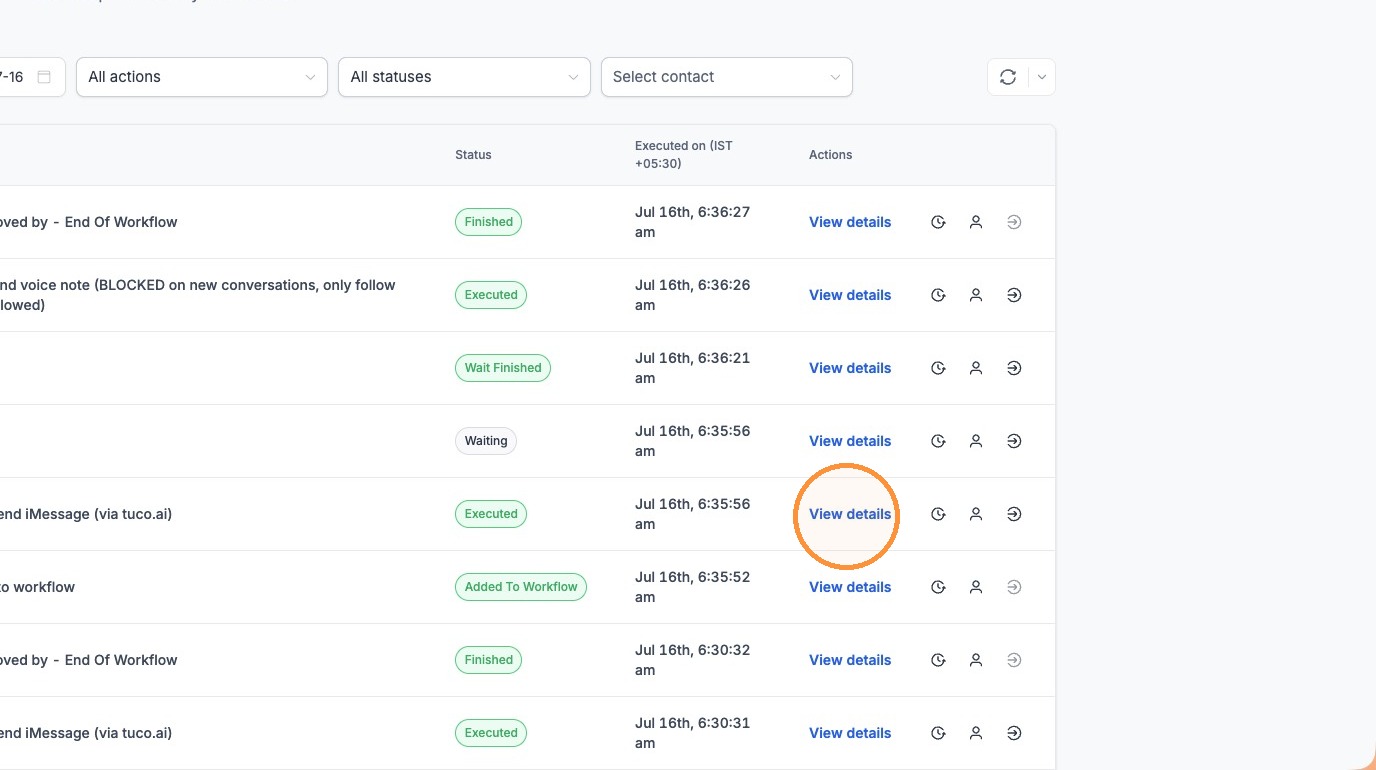Expand the All statuses dropdown
This screenshot has height=770, width=1376.
(x=464, y=77)
